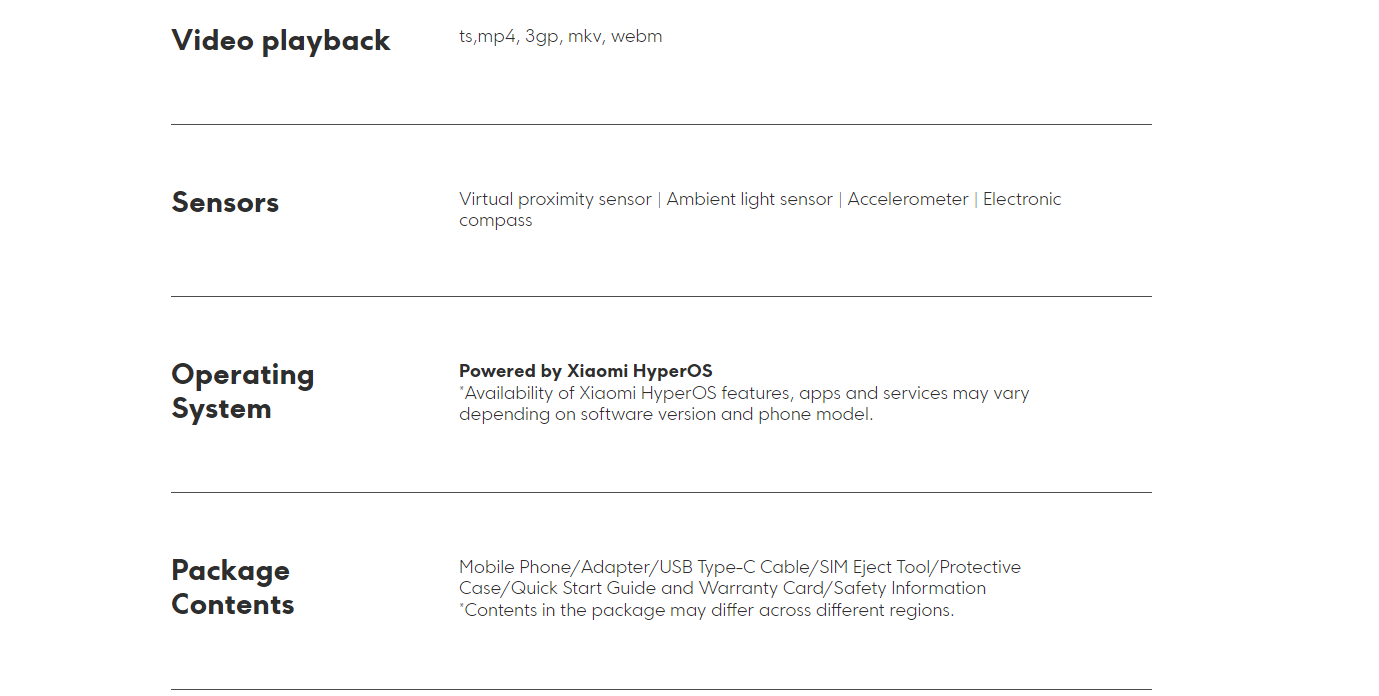Click the divider line below Sensors section
This screenshot has width=1379, height=696.
(x=661, y=297)
